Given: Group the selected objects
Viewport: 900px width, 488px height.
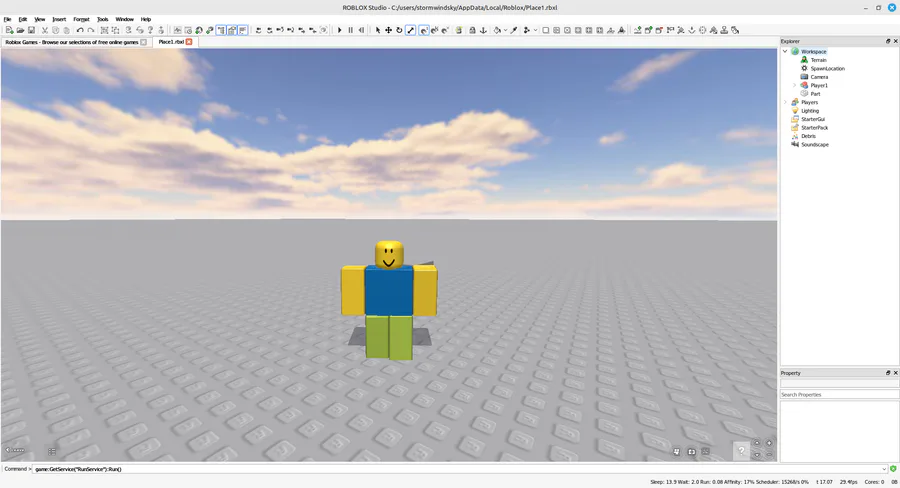Looking at the screenshot, I should click(104, 30).
